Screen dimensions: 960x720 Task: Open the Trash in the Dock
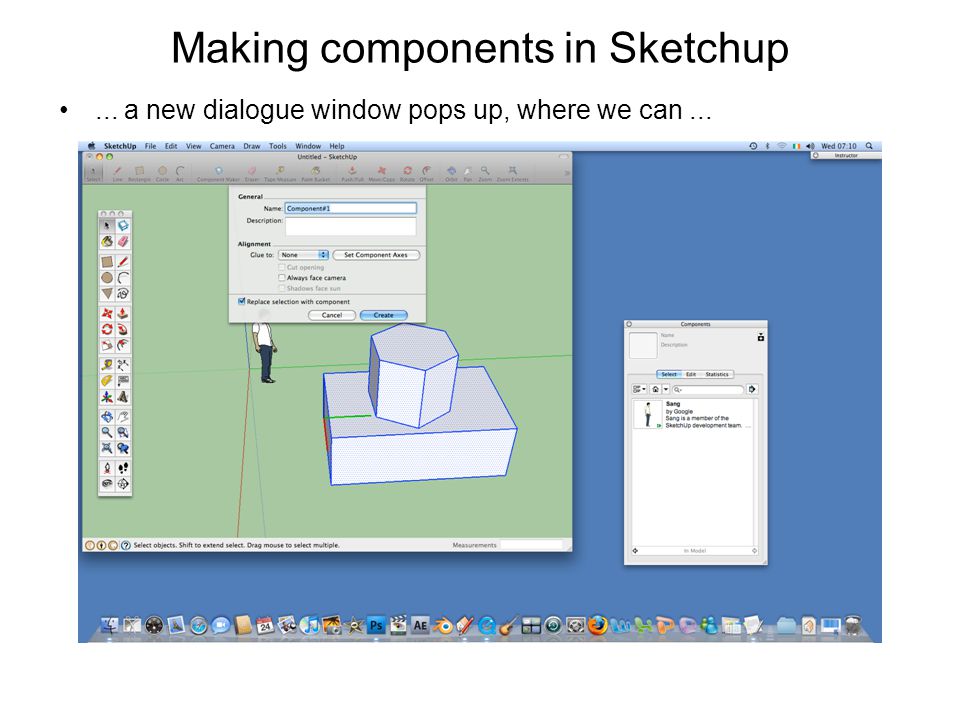click(x=853, y=625)
